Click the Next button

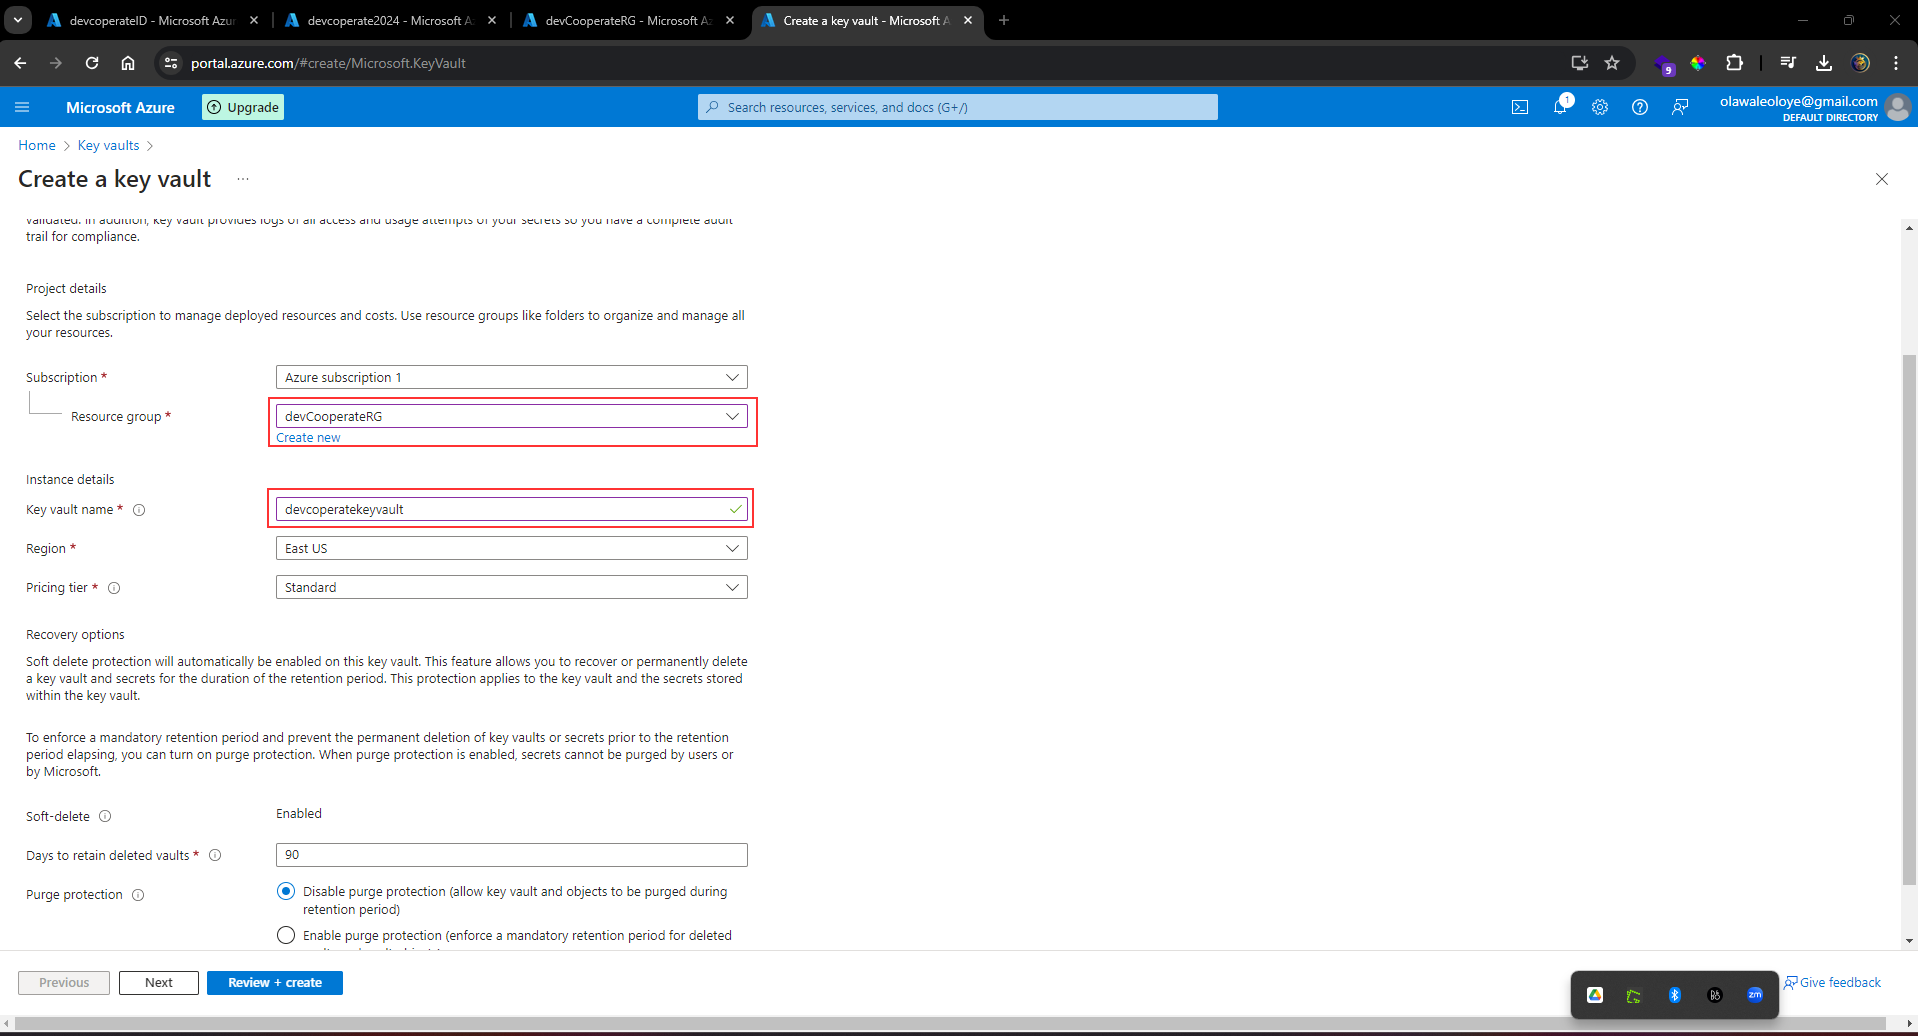tap(159, 983)
